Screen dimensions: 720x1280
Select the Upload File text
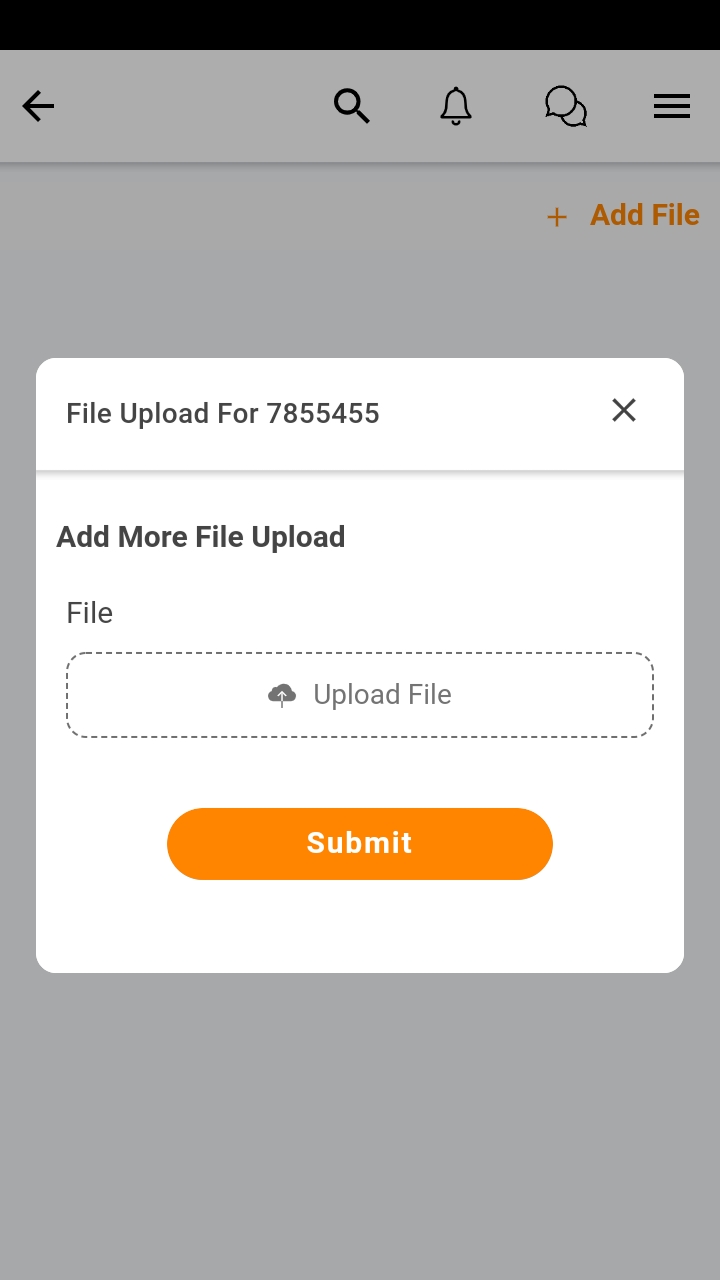click(382, 695)
